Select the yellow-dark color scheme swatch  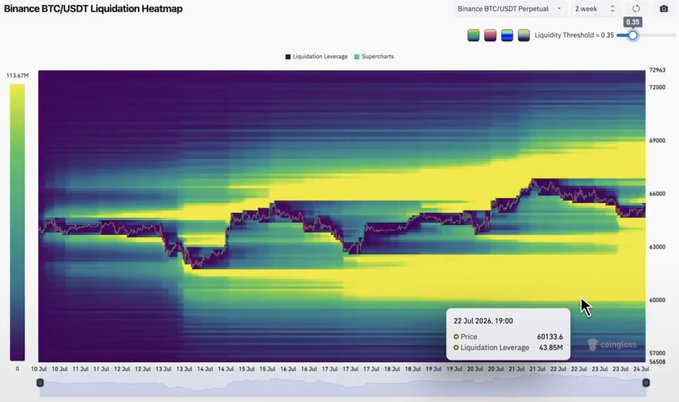click(524, 35)
